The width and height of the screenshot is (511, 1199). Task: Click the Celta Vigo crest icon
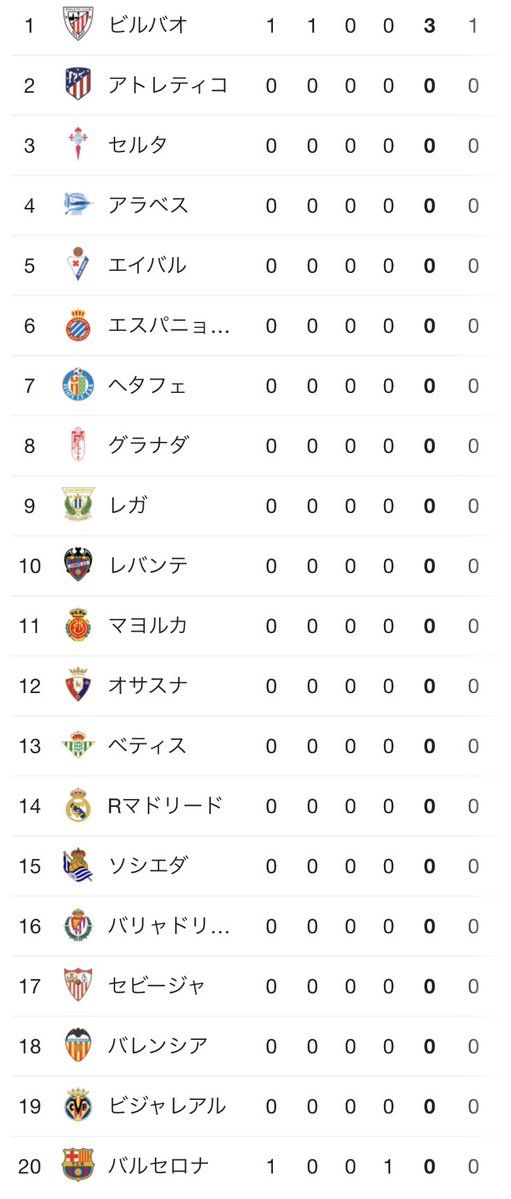click(78, 145)
